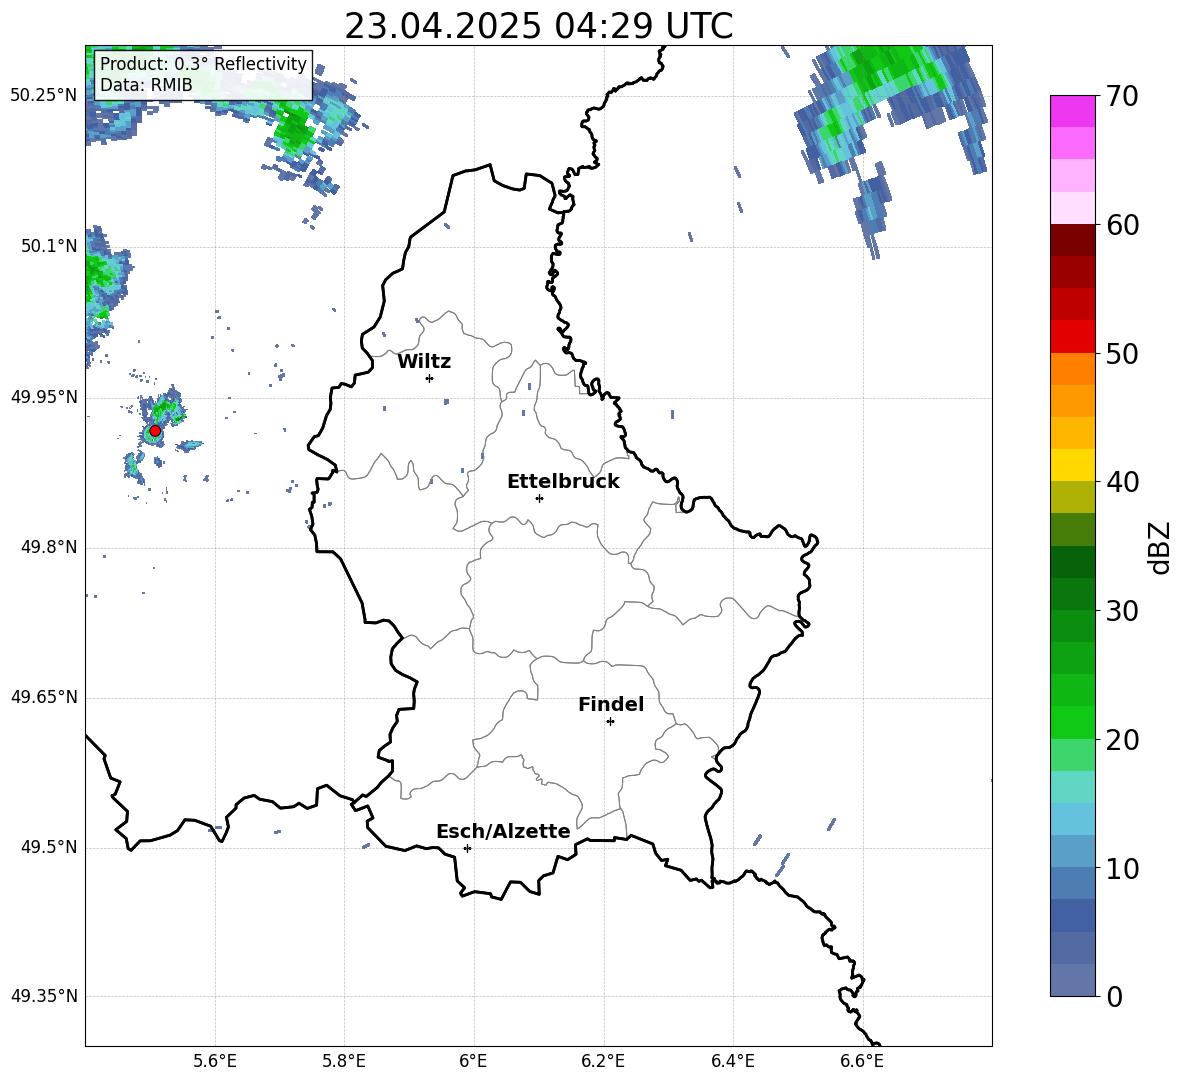The width and height of the screenshot is (1184, 1081).
Task: Click the 49.65°N latitude label
Action: pyautogui.click(x=44, y=697)
